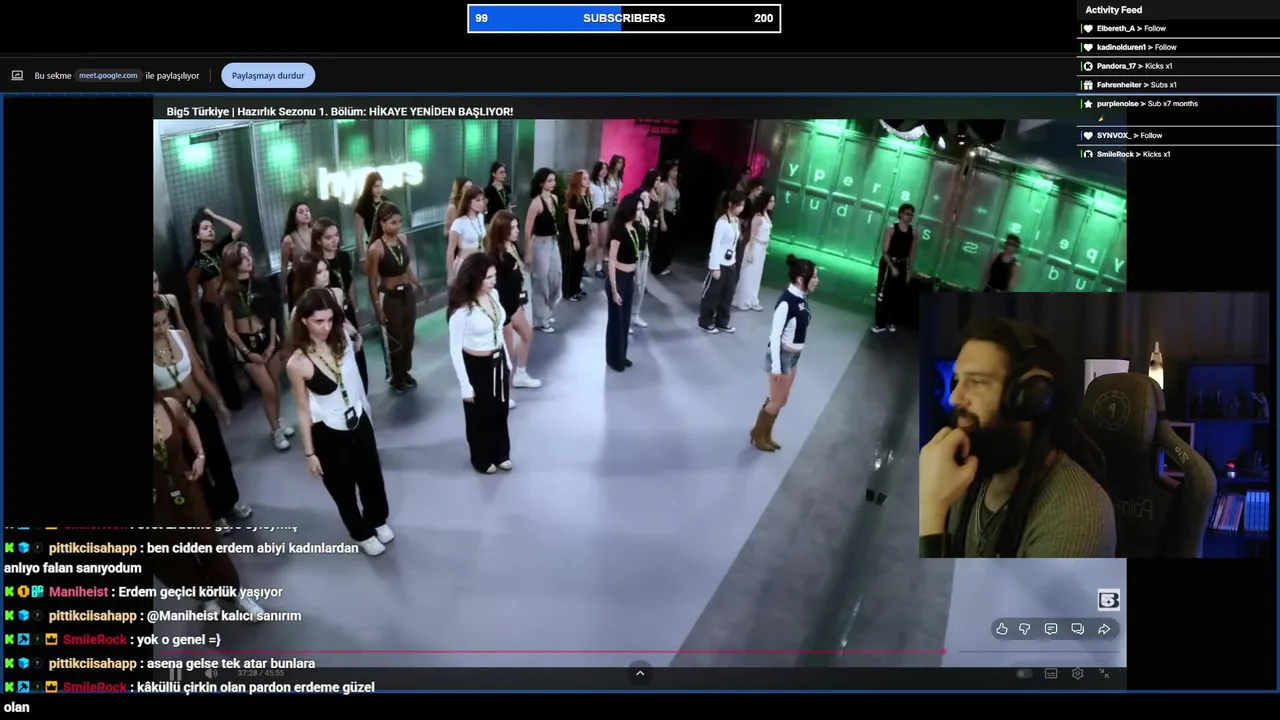This screenshot has width=1280, height=720.
Task: Click the 'Erdem geçici körlük yaşıyor' message
Action: 200,592
